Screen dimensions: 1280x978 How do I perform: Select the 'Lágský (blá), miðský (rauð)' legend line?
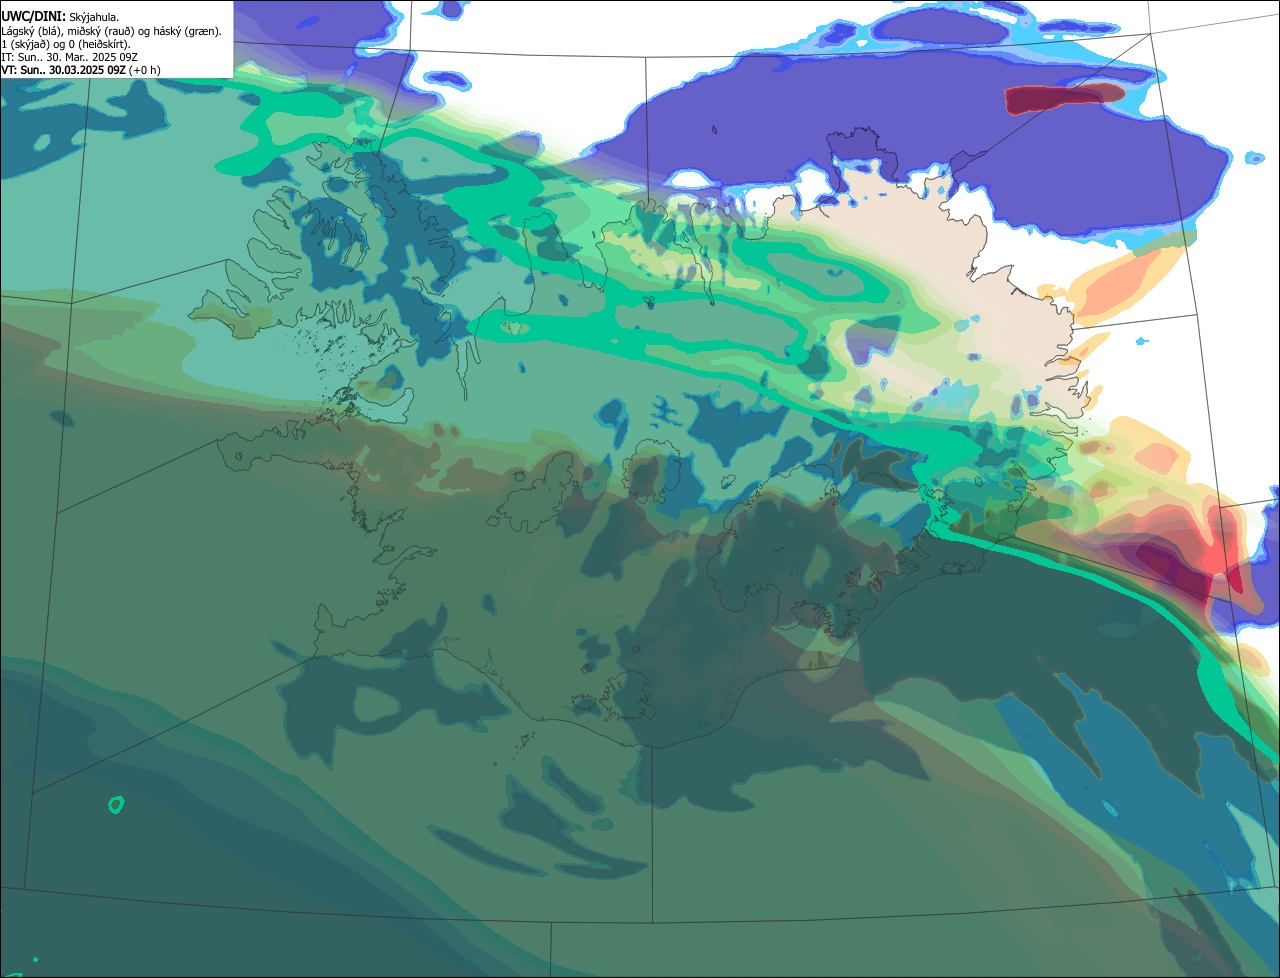[111, 31]
